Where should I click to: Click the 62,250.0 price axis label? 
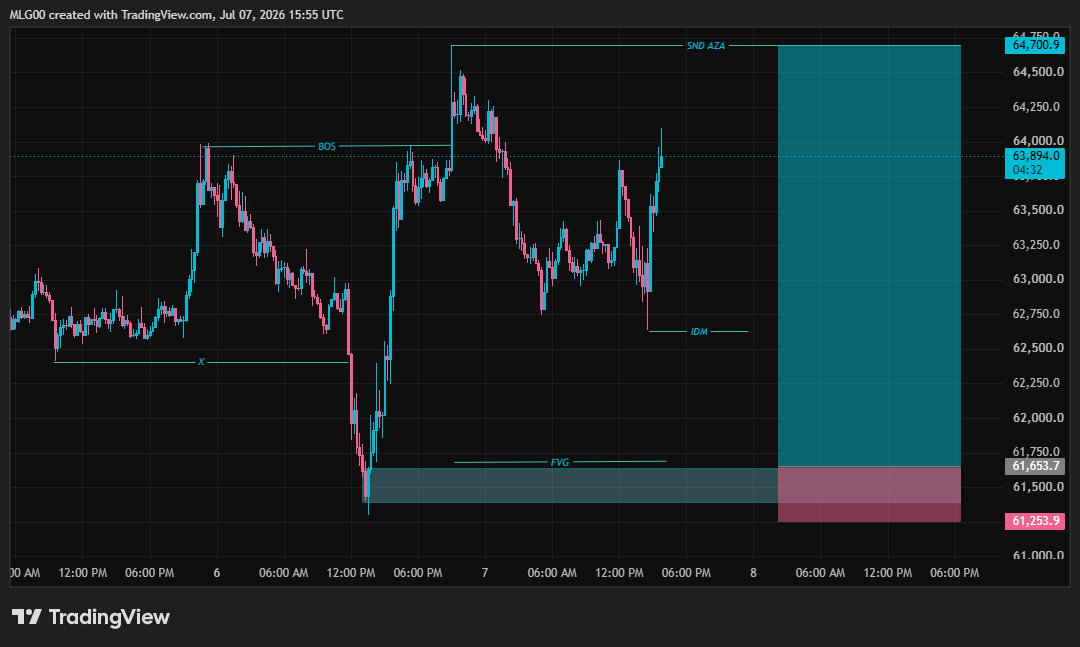(1036, 382)
